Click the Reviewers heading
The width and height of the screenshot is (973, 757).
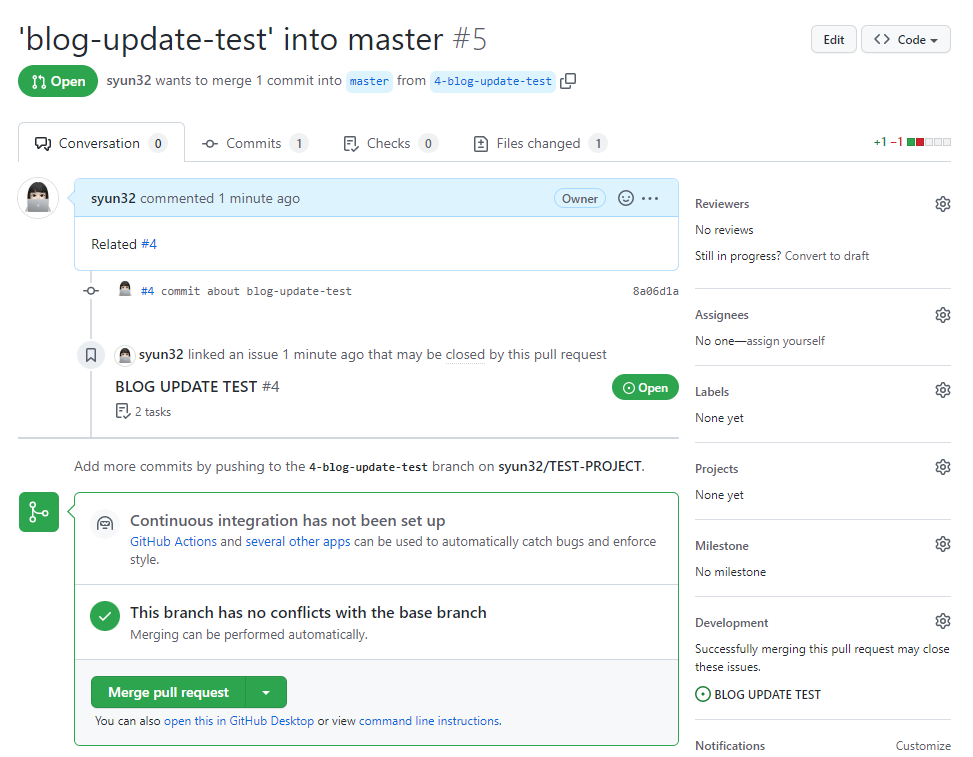click(722, 204)
